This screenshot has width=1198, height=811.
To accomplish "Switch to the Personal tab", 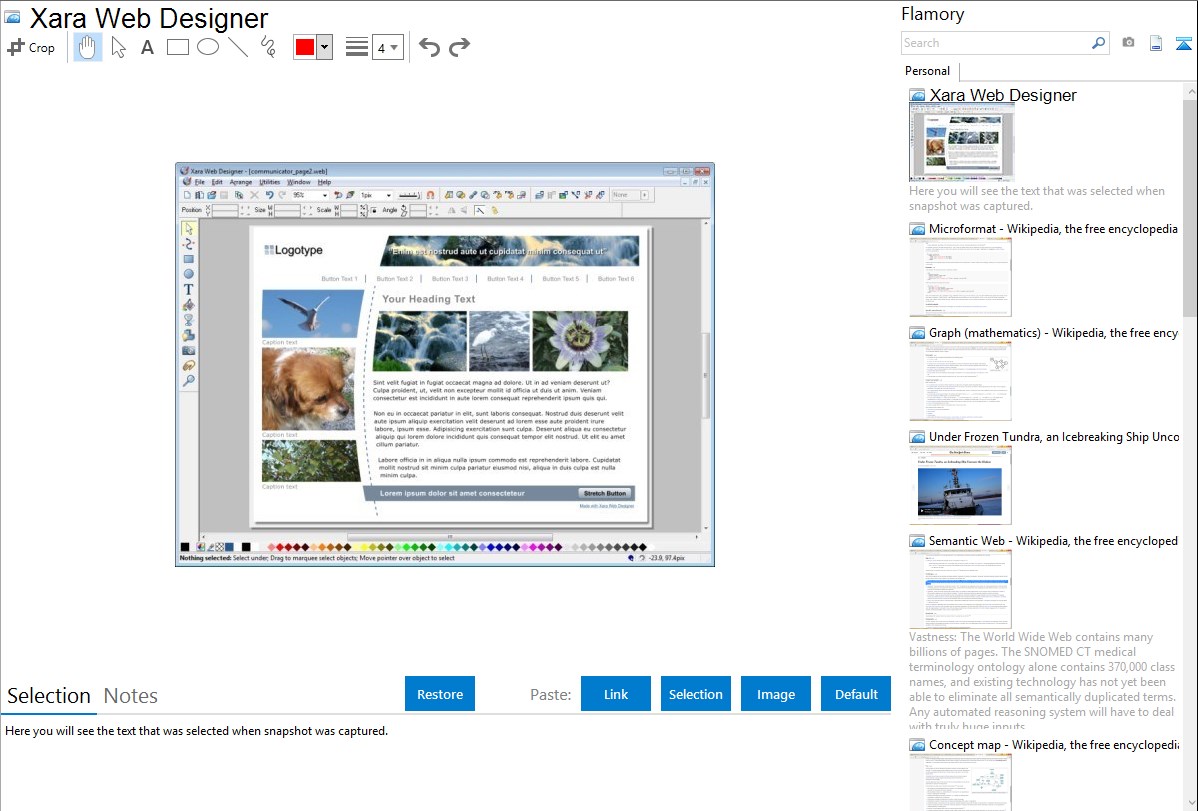I will 928,71.
